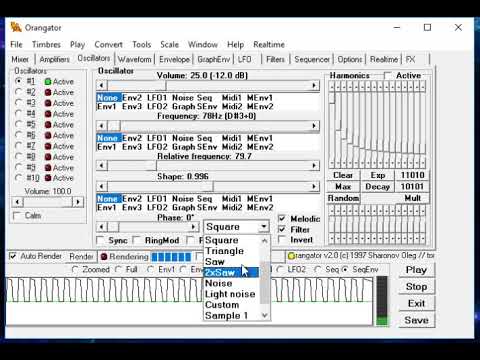Click the right arrow of the Volume slider
This screenshot has width=480, height=360.
click(314, 86)
